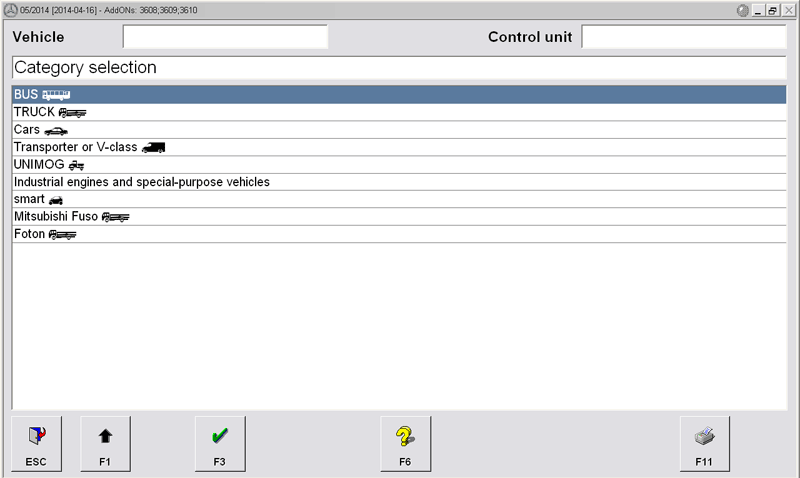Select the TRUCK category row
The height and width of the screenshot is (478, 800).
399,112
